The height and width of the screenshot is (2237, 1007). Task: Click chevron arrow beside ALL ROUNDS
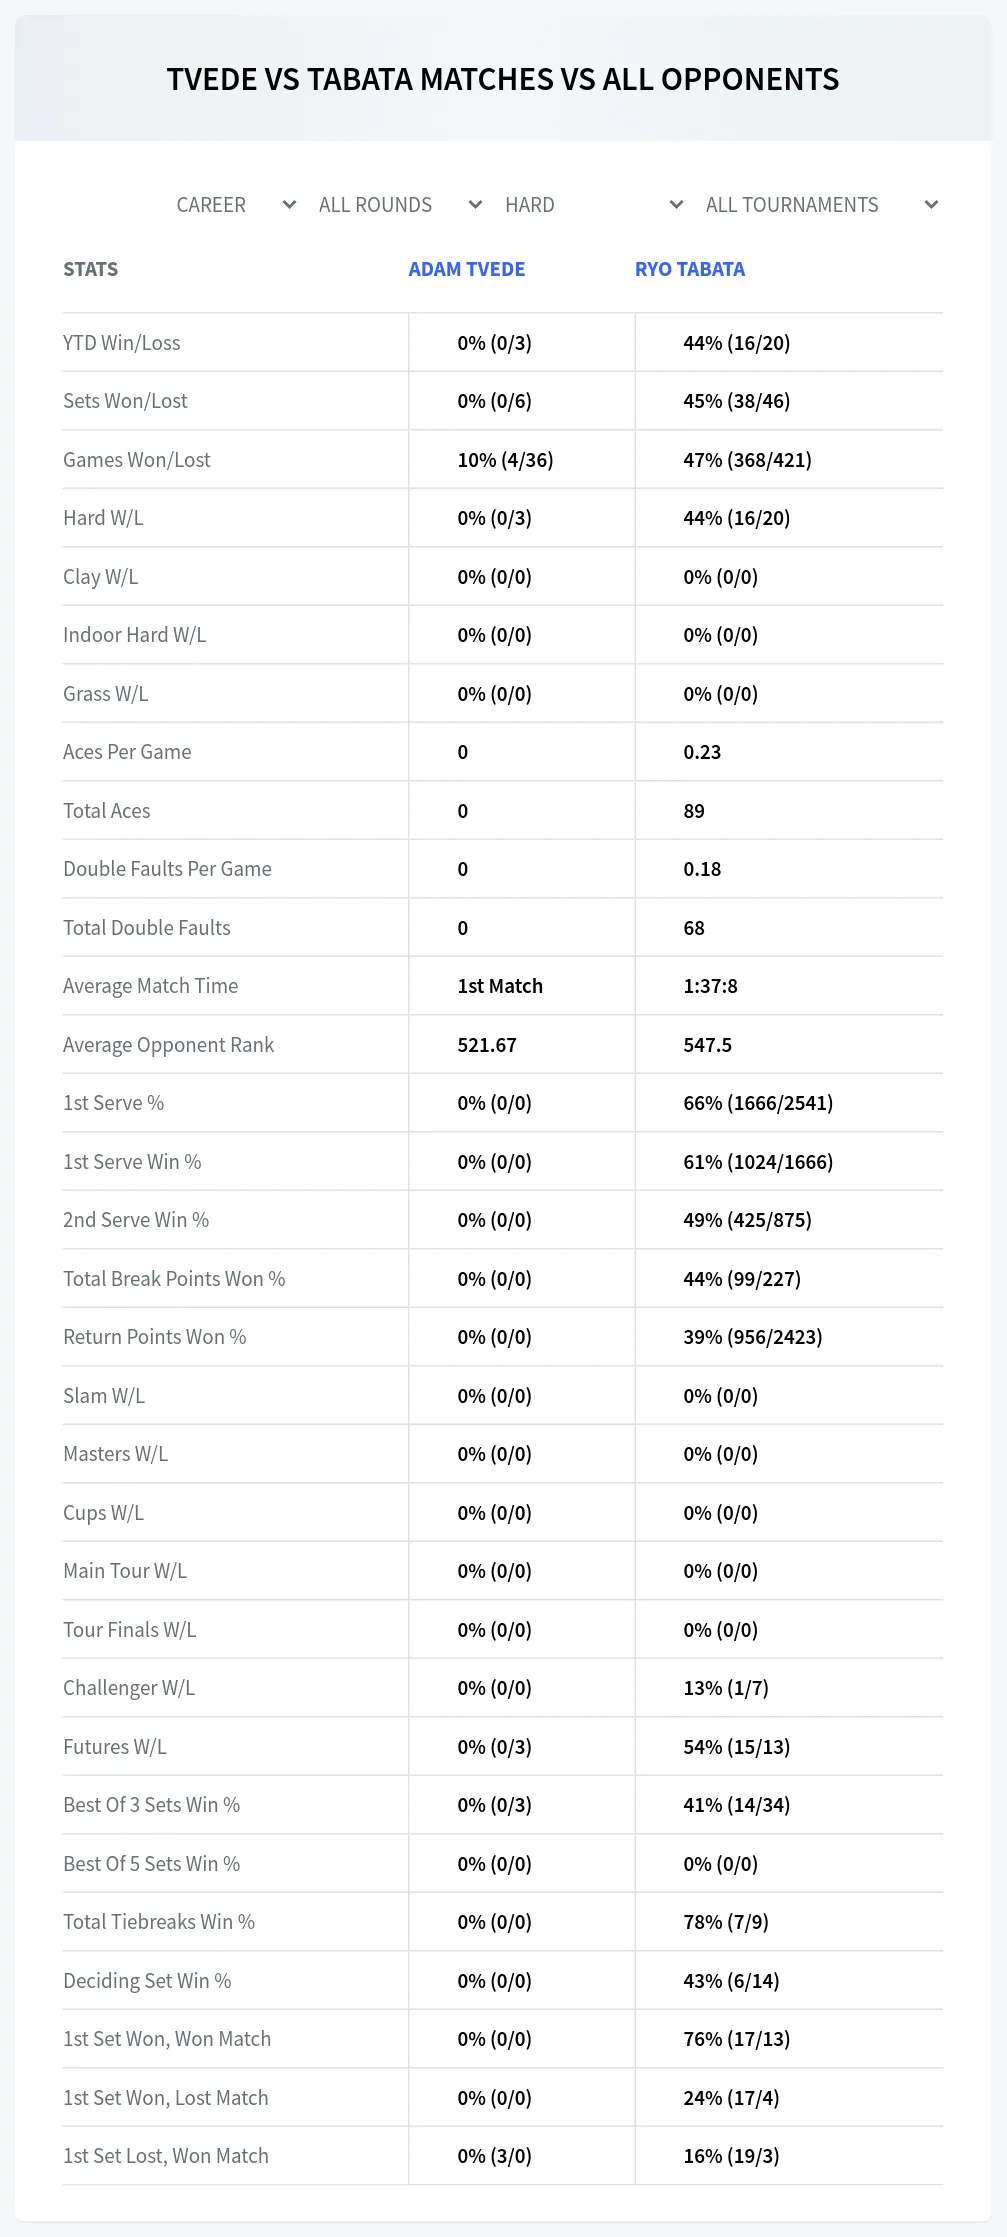click(475, 205)
